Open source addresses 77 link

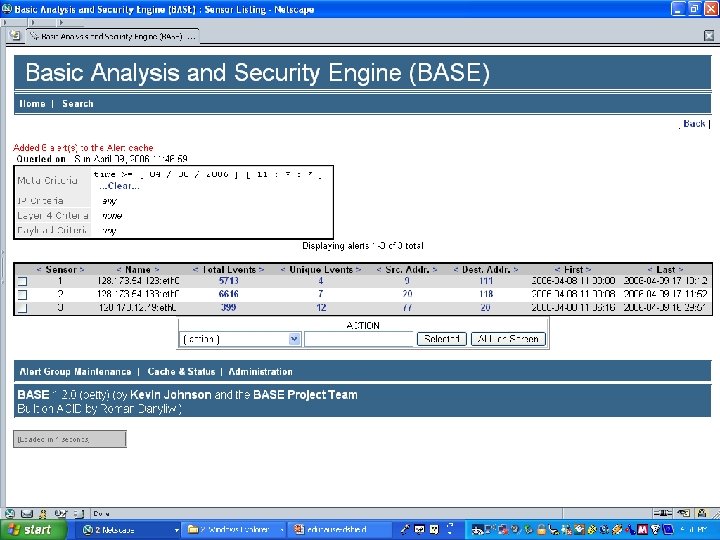point(407,307)
